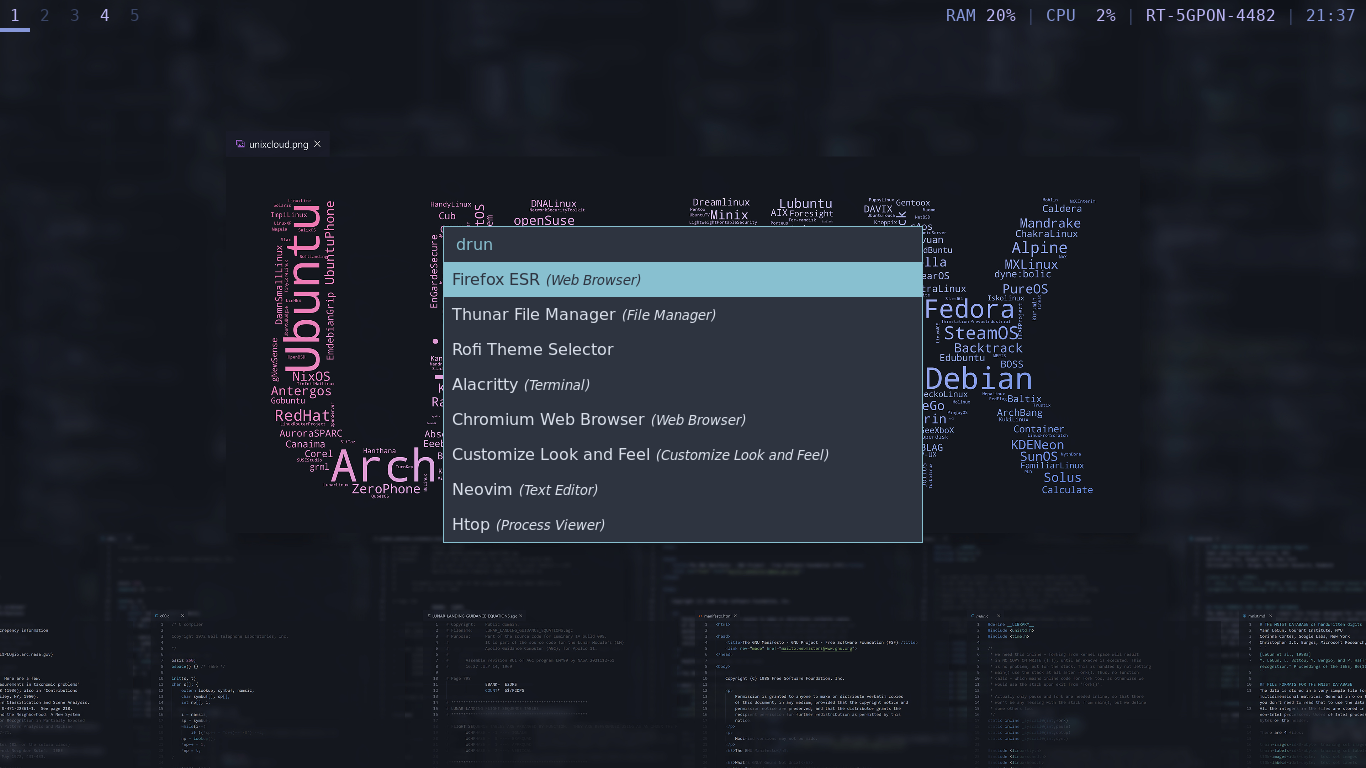This screenshot has width=1366, height=768.
Task: Open the RT-5GPON-4482 network indicator
Action: (x=1210, y=16)
